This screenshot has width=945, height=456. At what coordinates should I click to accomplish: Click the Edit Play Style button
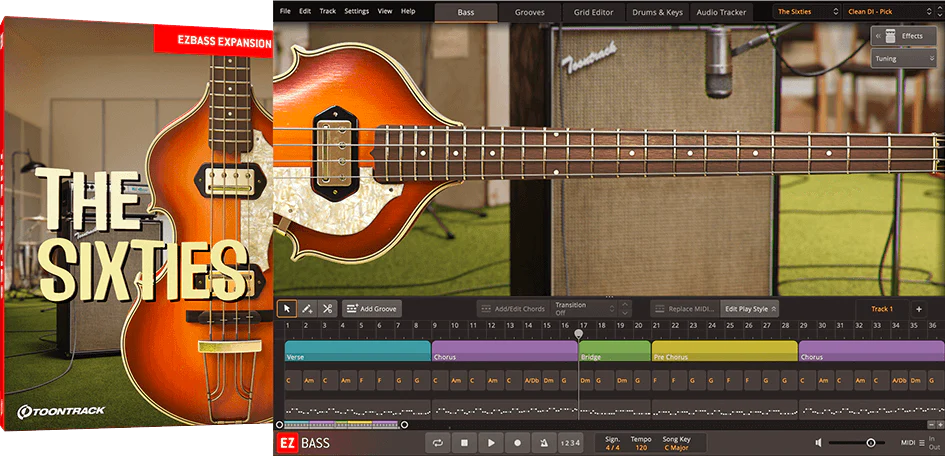point(750,309)
